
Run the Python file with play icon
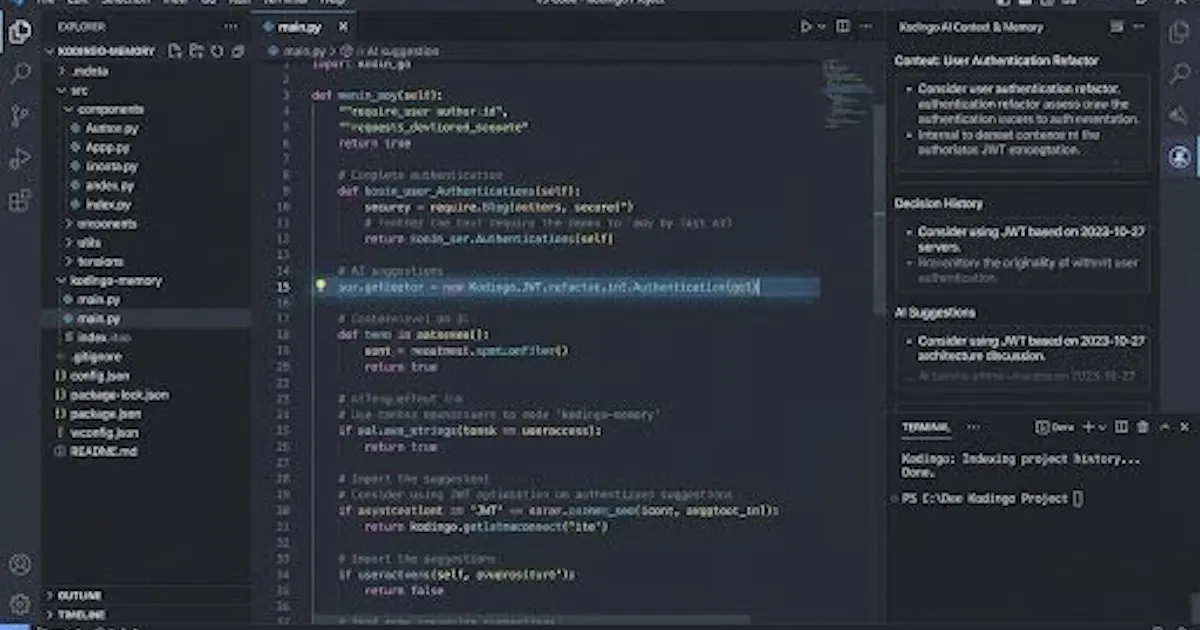point(806,27)
